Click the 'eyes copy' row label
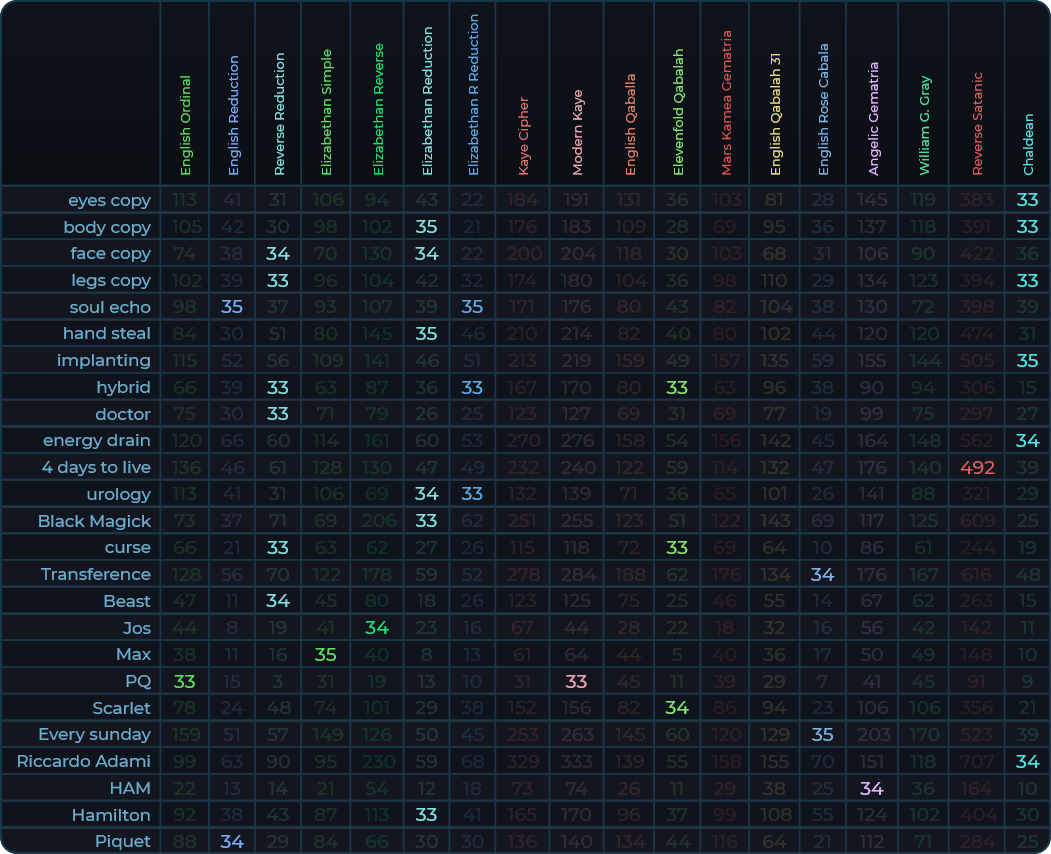The width and height of the screenshot is (1051, 854). pyautogui.click(x=109, y=200)
